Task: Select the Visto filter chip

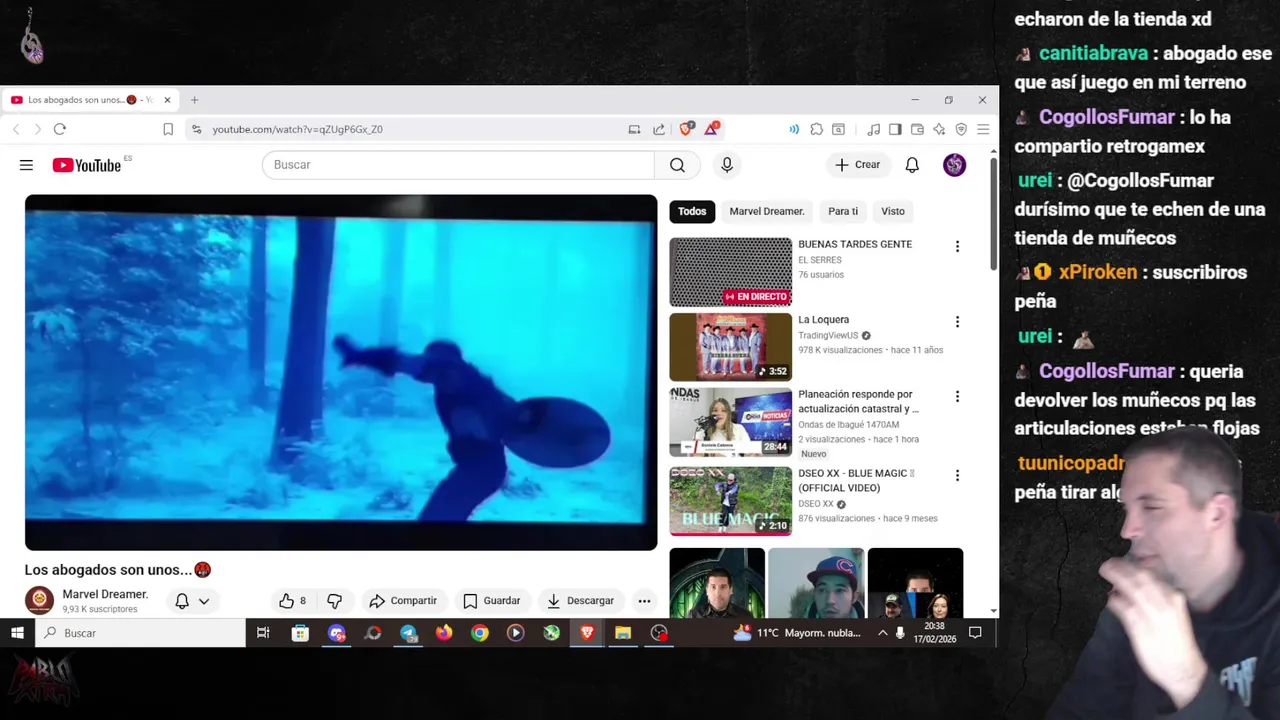Action: [893, 211]
